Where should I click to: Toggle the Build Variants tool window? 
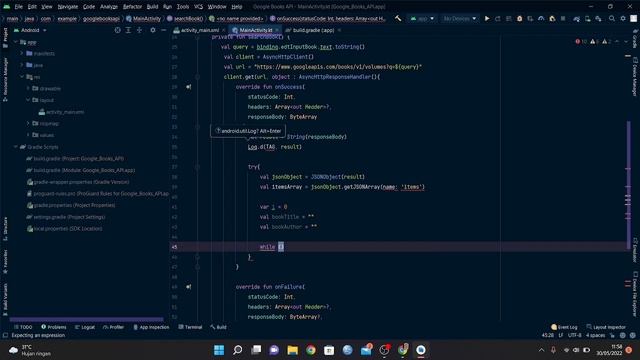(5, 299)
